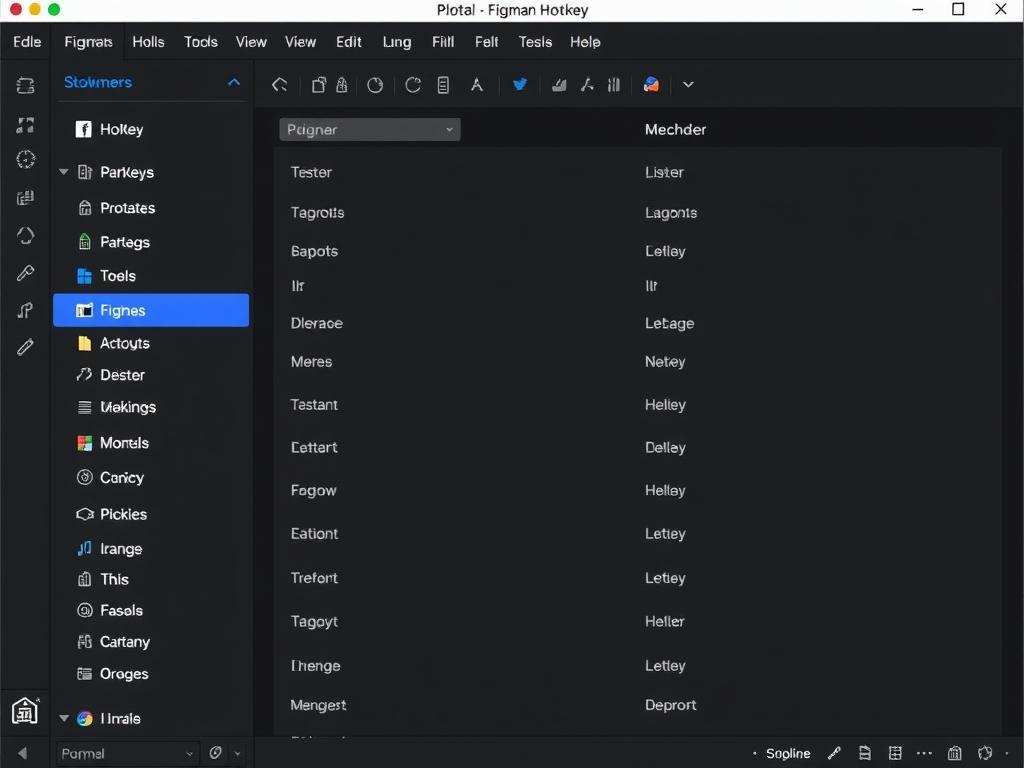Select the Pickles sidebar item

tap(151, 514)
